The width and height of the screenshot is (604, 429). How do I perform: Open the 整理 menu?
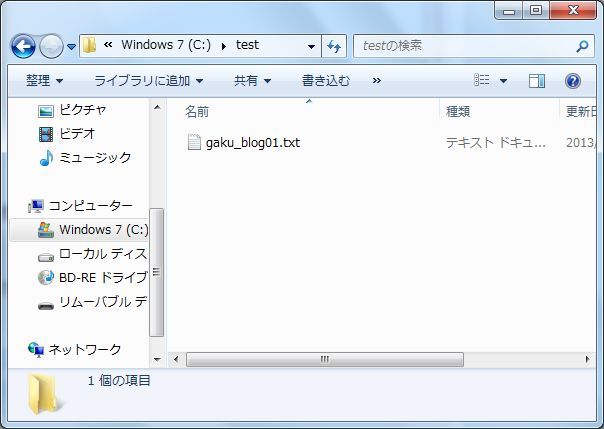44,81
